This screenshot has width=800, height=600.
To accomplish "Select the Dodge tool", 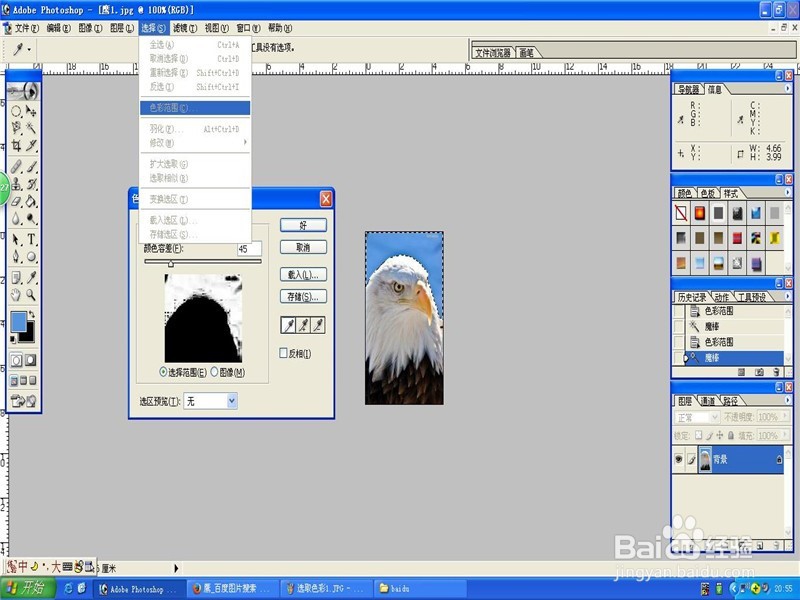I will tap(31, 218).
